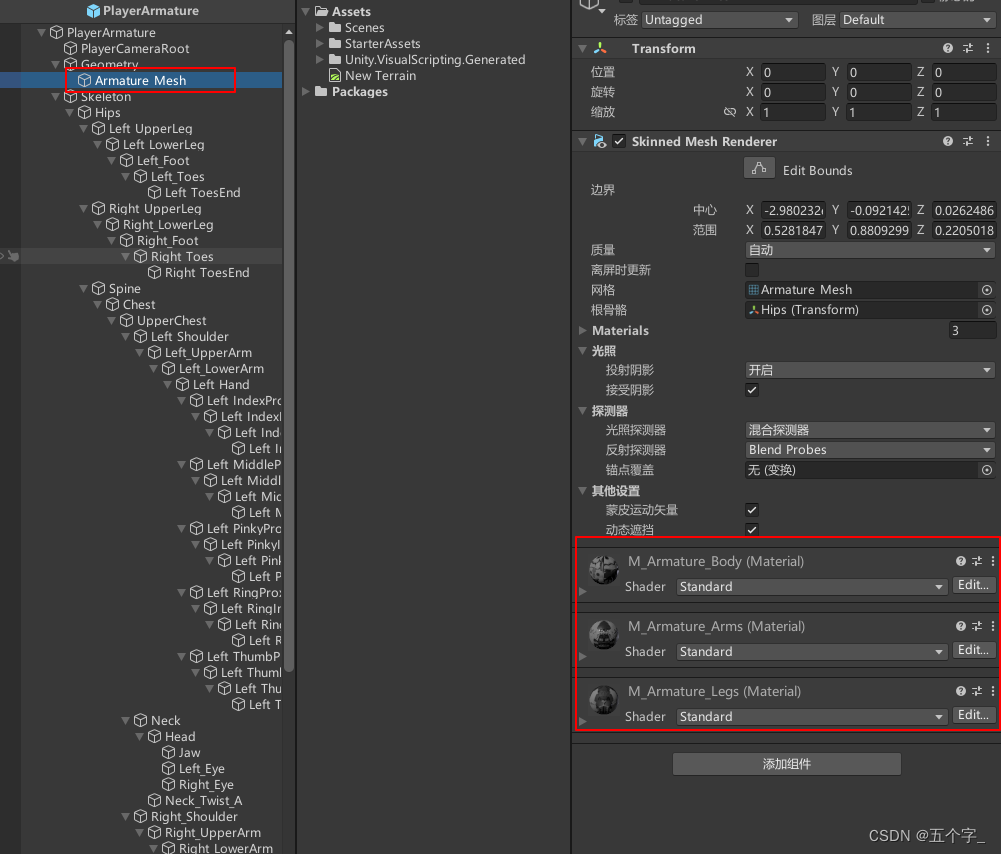Select the Scenes folder icon
The image size is (1001, 854).
point(335,27)
